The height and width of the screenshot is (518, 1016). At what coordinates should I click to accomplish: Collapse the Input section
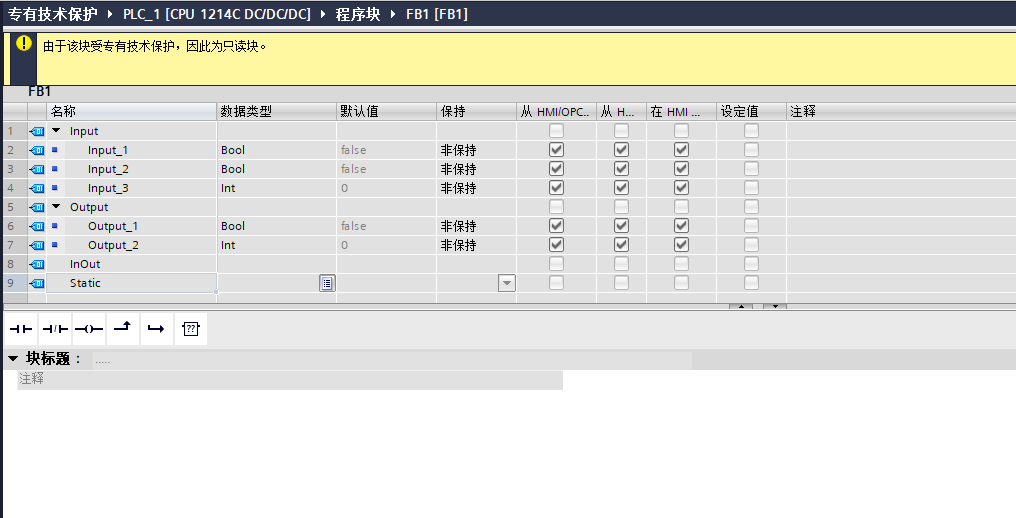56,130
